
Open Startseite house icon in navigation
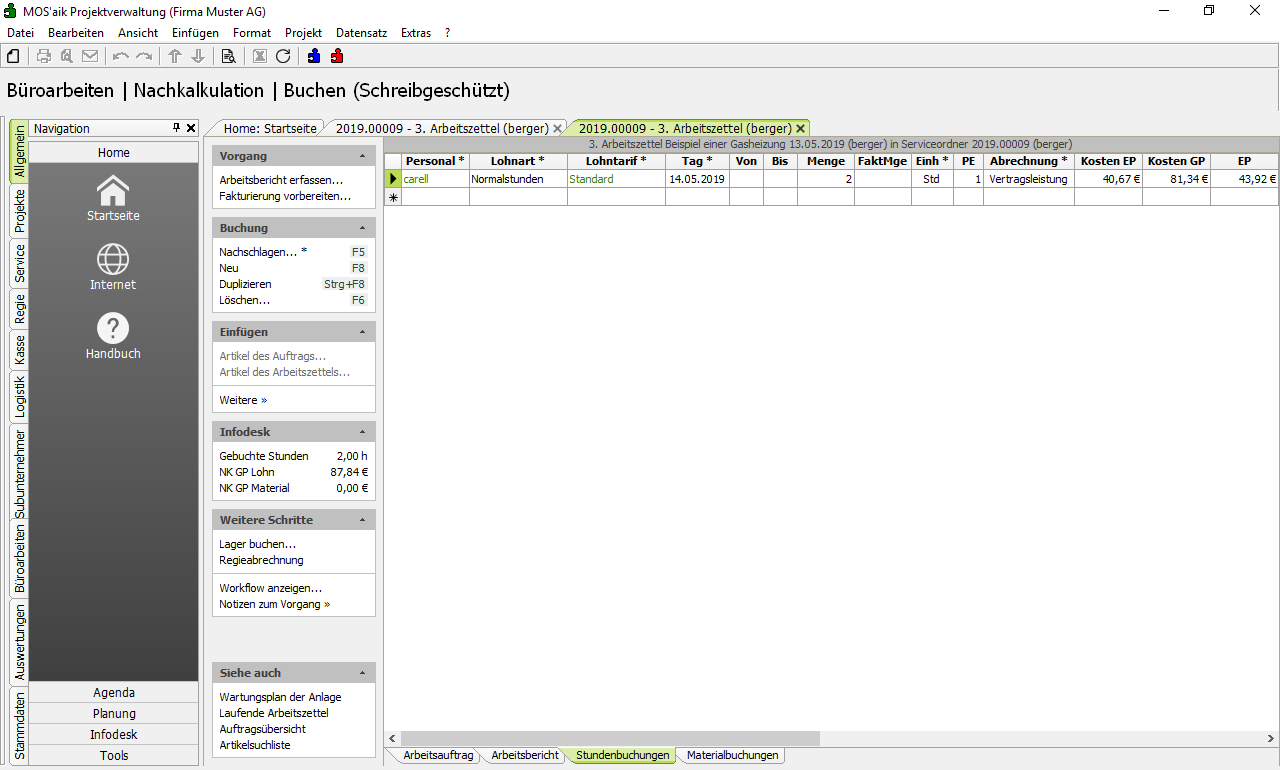coord(113,190)
